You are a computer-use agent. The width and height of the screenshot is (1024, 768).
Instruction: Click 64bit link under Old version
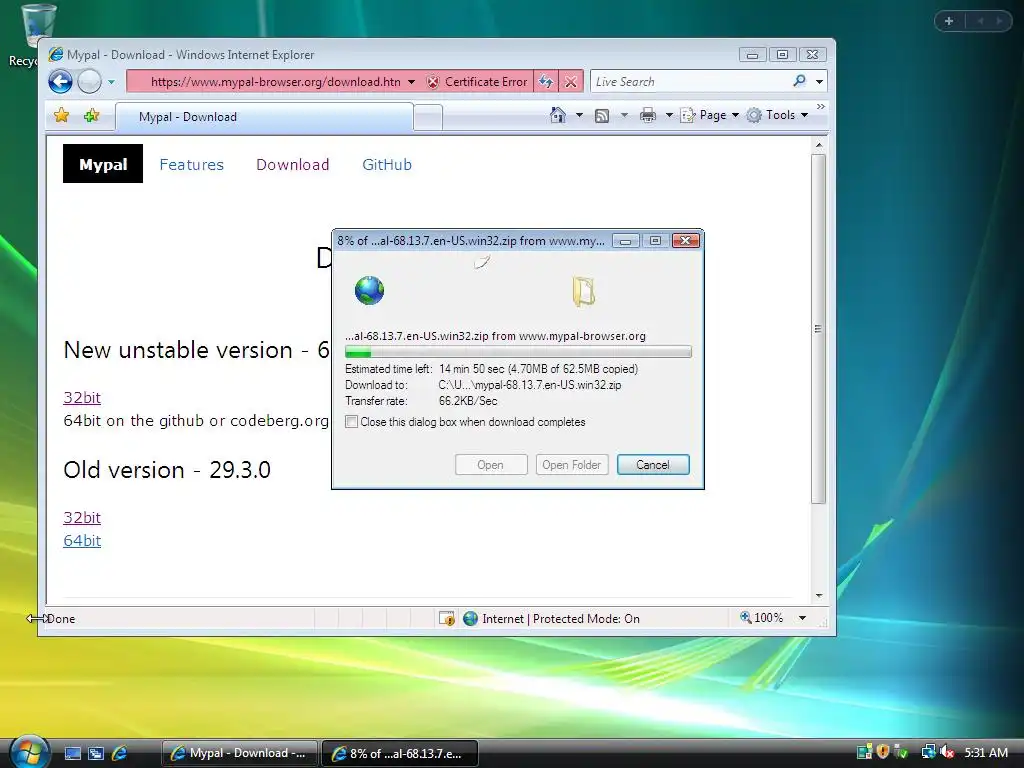coord(82,540)
